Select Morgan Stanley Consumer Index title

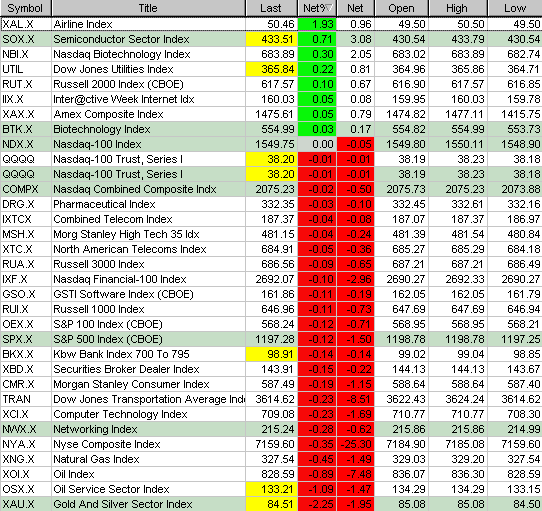click(131, 384)
